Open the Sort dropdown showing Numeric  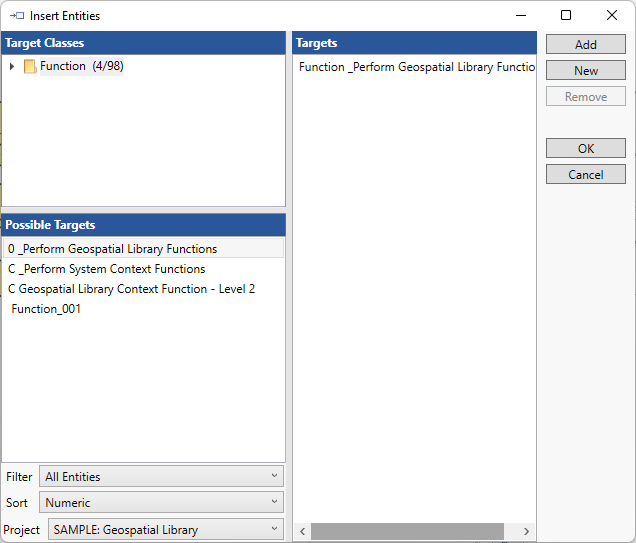(161, 503)
